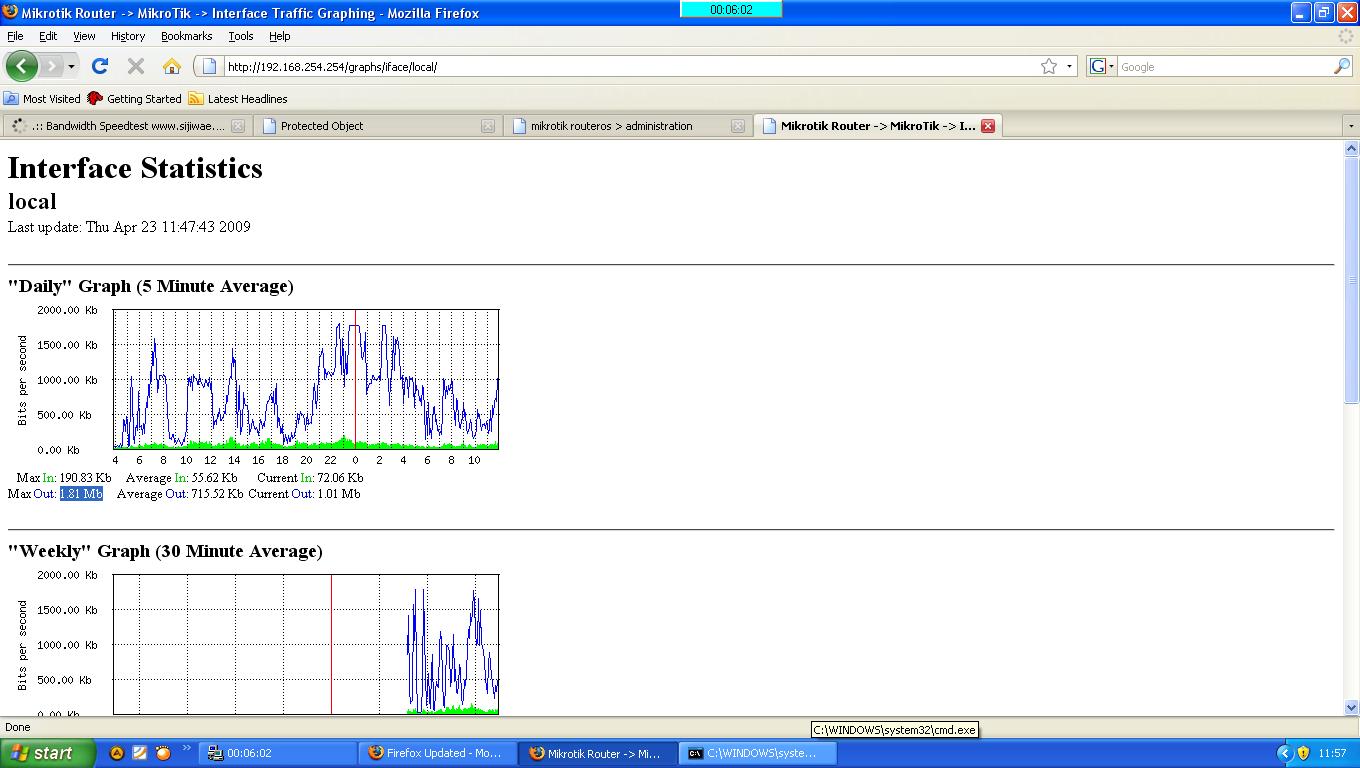Click the page scrollbar down arrow
The width and height of the screenshot is (1360, 768).
(x=1351, y=707)
